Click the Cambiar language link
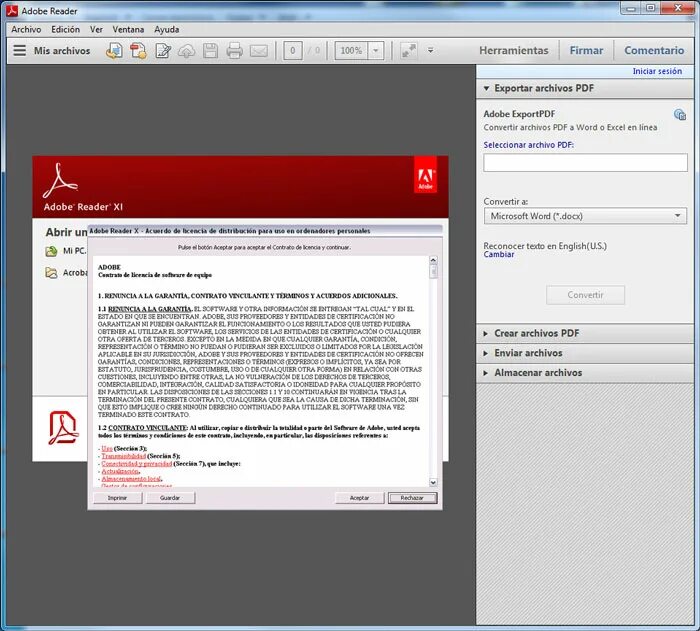The width and height of the screenshot is (700, 631). point(499,255)
